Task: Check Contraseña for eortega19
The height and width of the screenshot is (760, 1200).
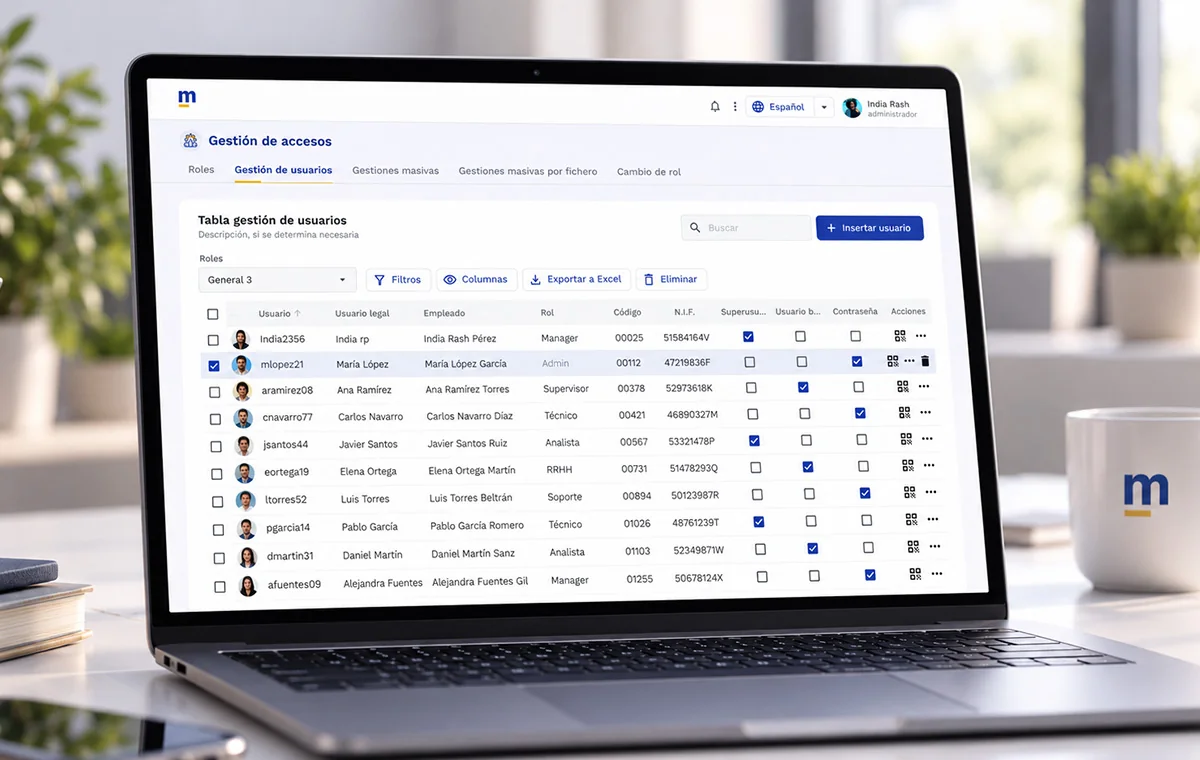Action: click(x=863, y=466)
